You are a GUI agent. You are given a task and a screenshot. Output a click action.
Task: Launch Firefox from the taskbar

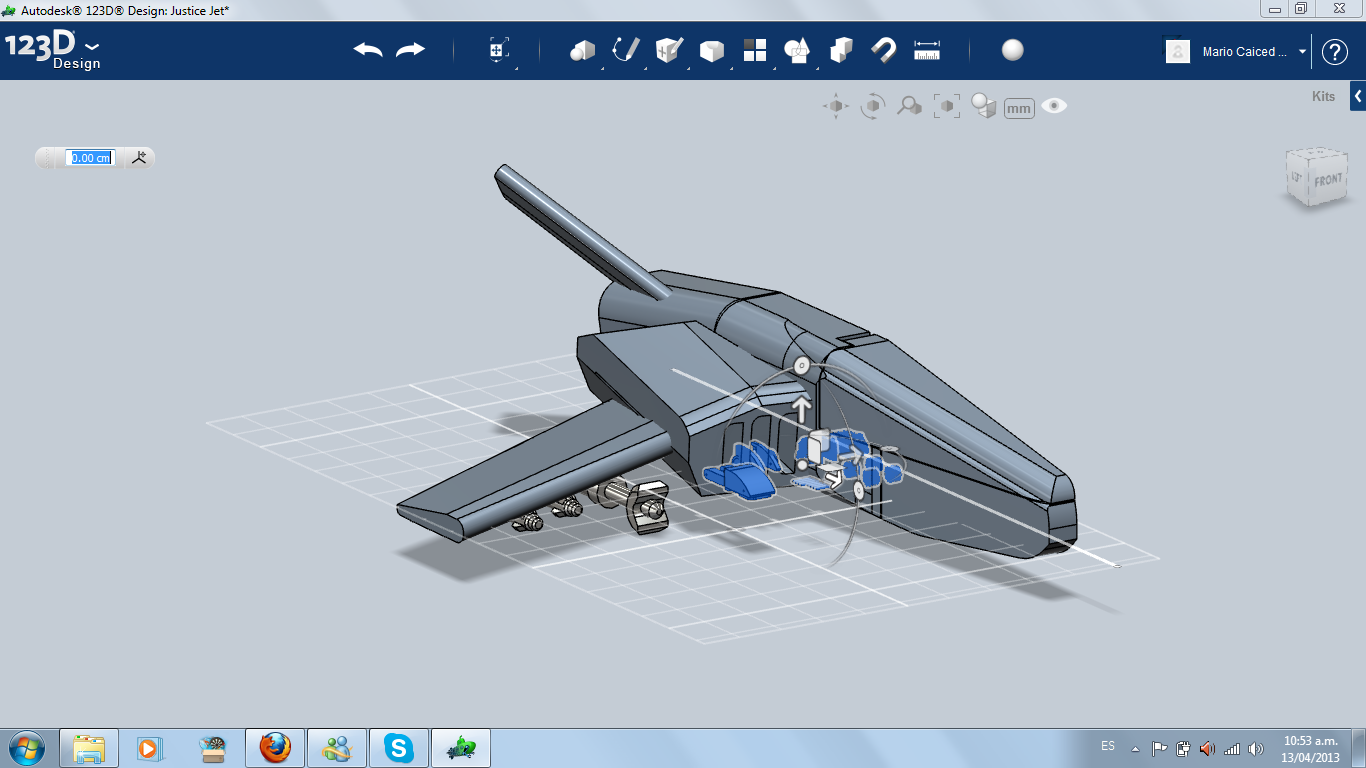[274, 748]
